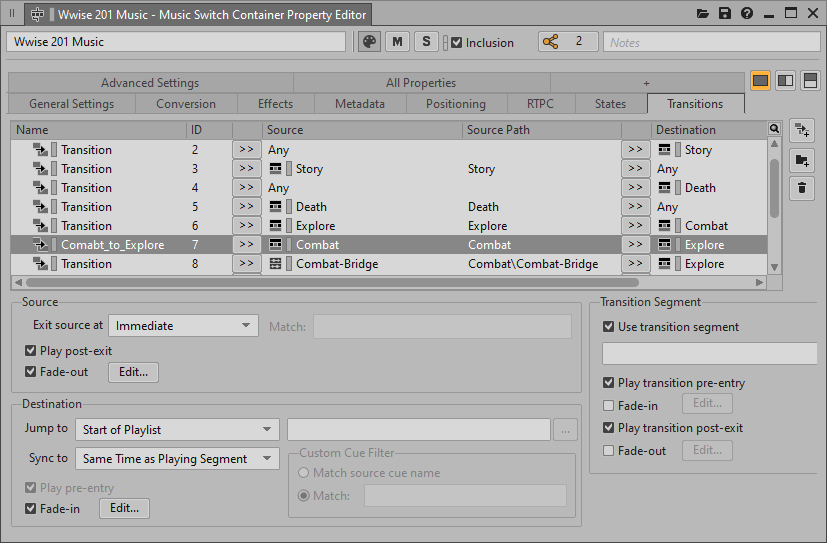Open the object color palette icon
This screenshot has width=827, height=543.
click(x=369, y=42)
